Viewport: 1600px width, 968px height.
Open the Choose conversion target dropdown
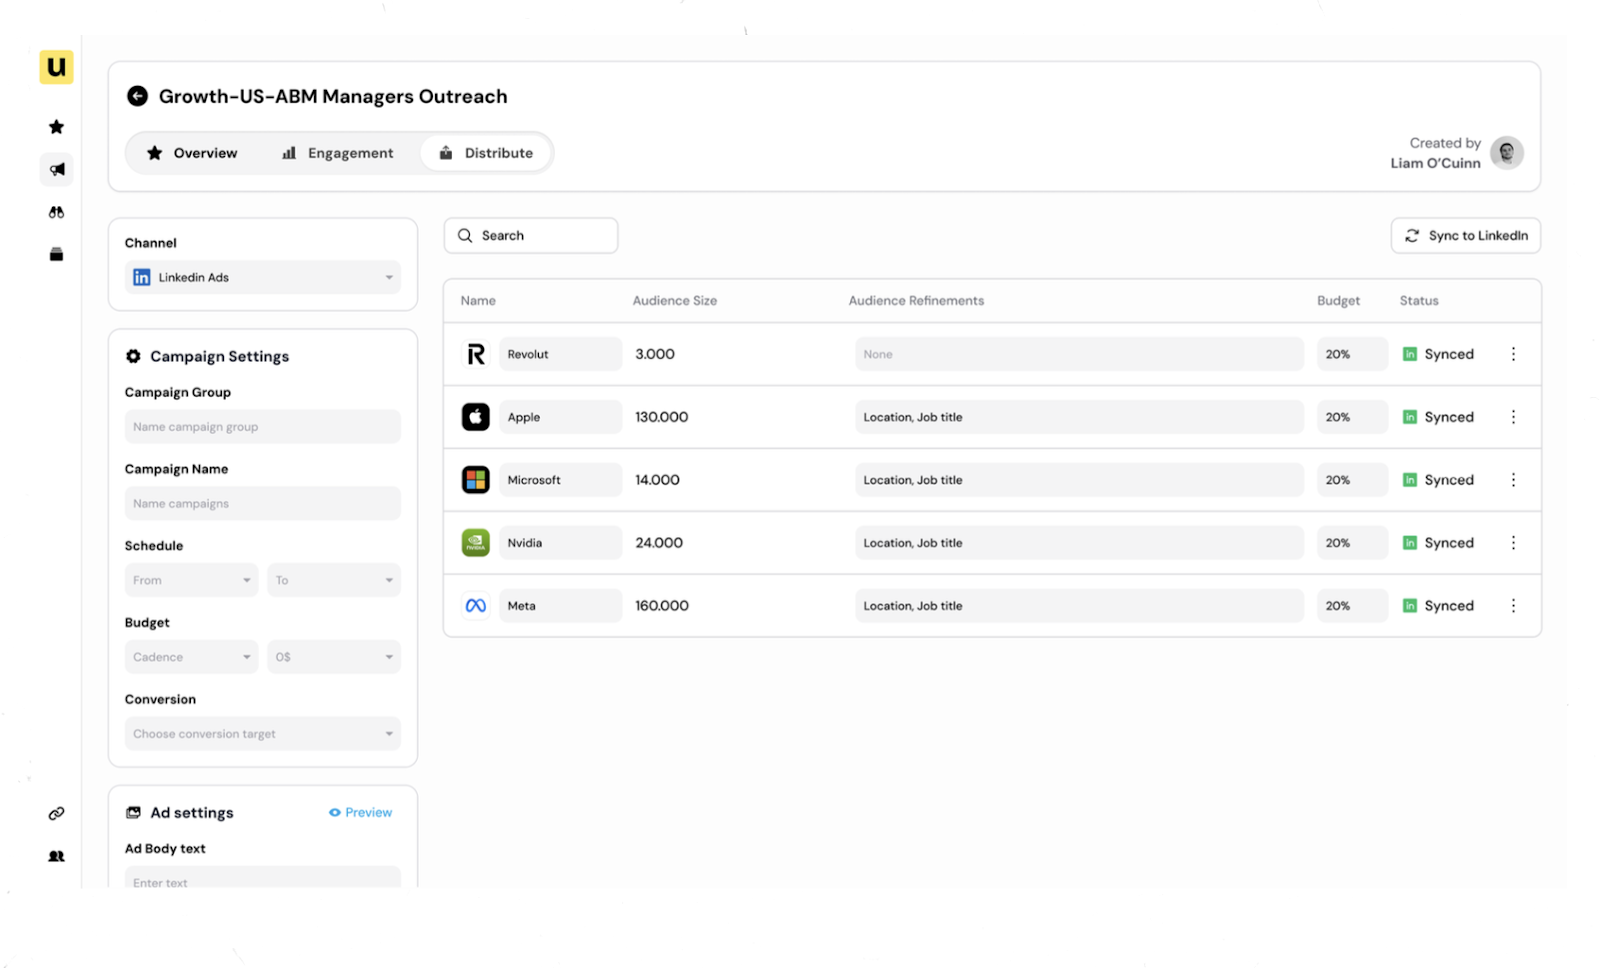point(263,734)
